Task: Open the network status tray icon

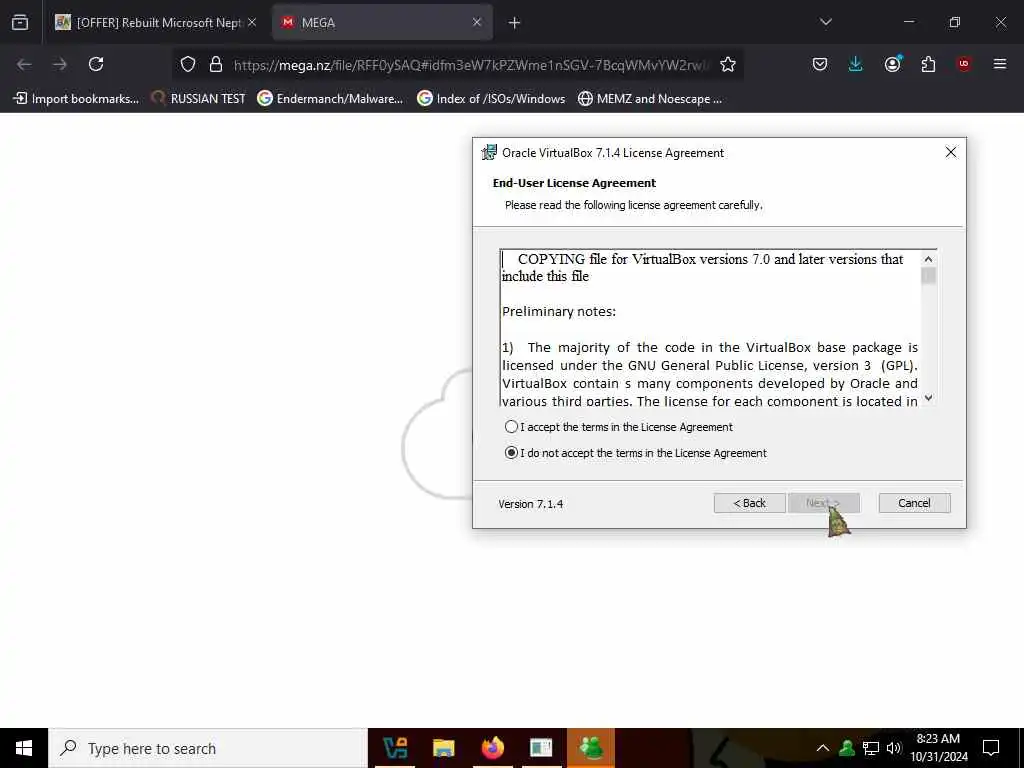Action: 871,748
